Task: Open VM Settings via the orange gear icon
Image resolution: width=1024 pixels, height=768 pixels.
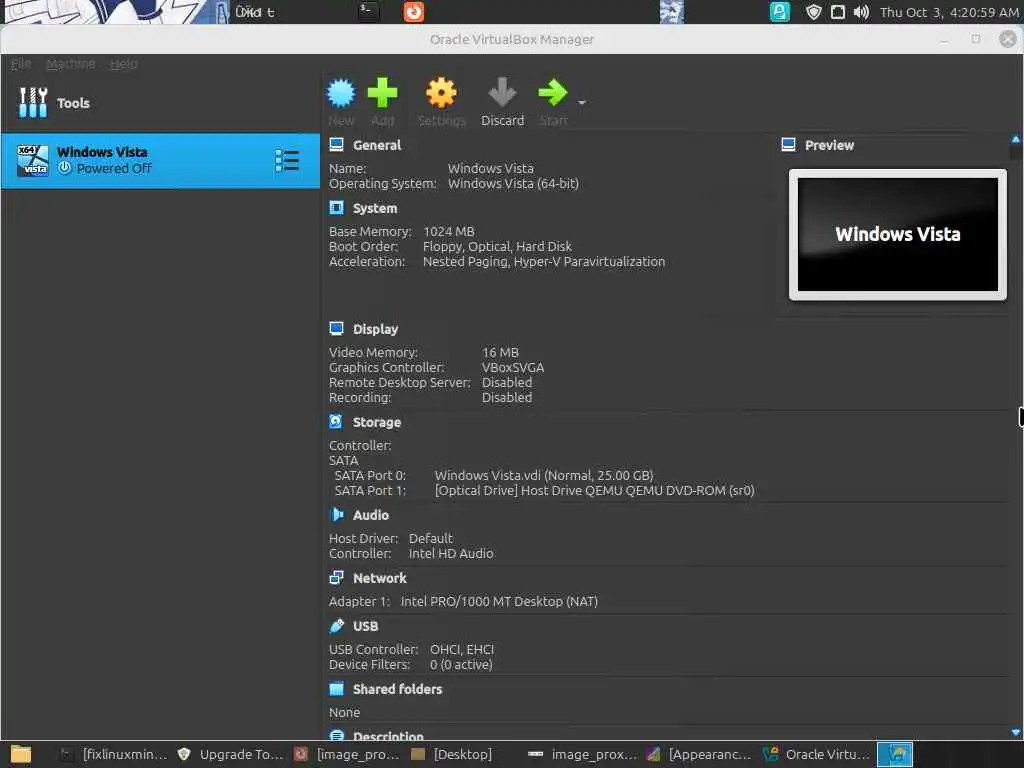Action: [x=441, y=93]
